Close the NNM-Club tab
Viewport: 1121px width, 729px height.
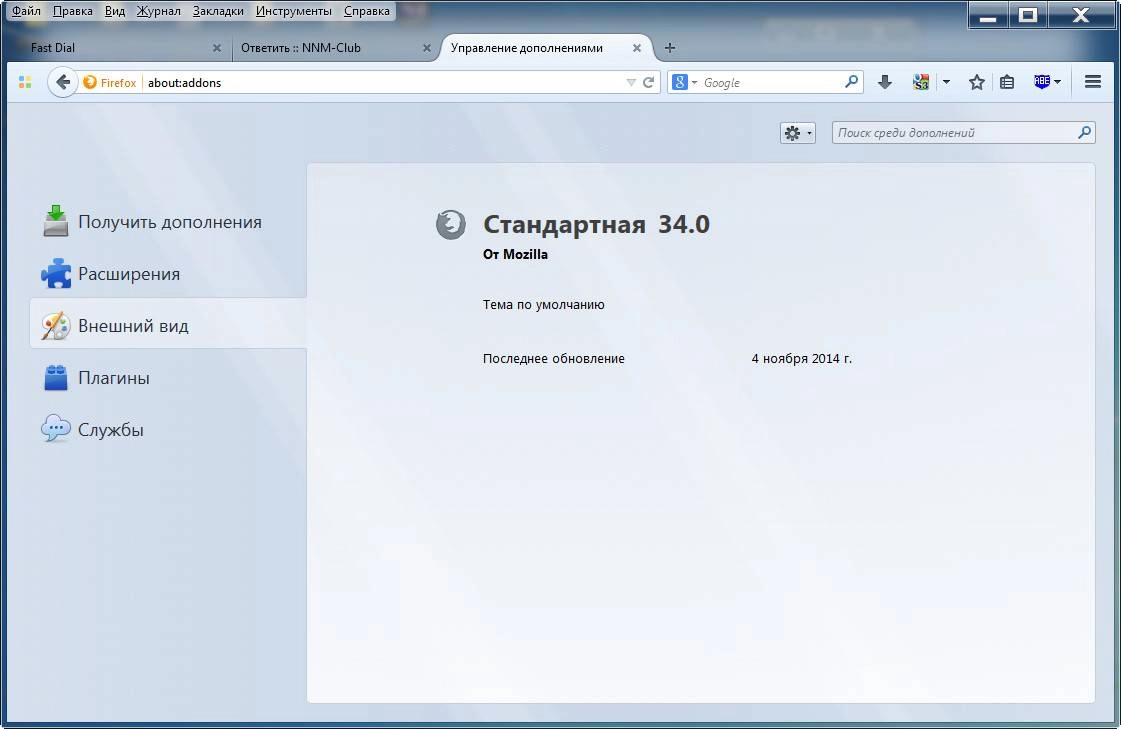click(427, 48)
